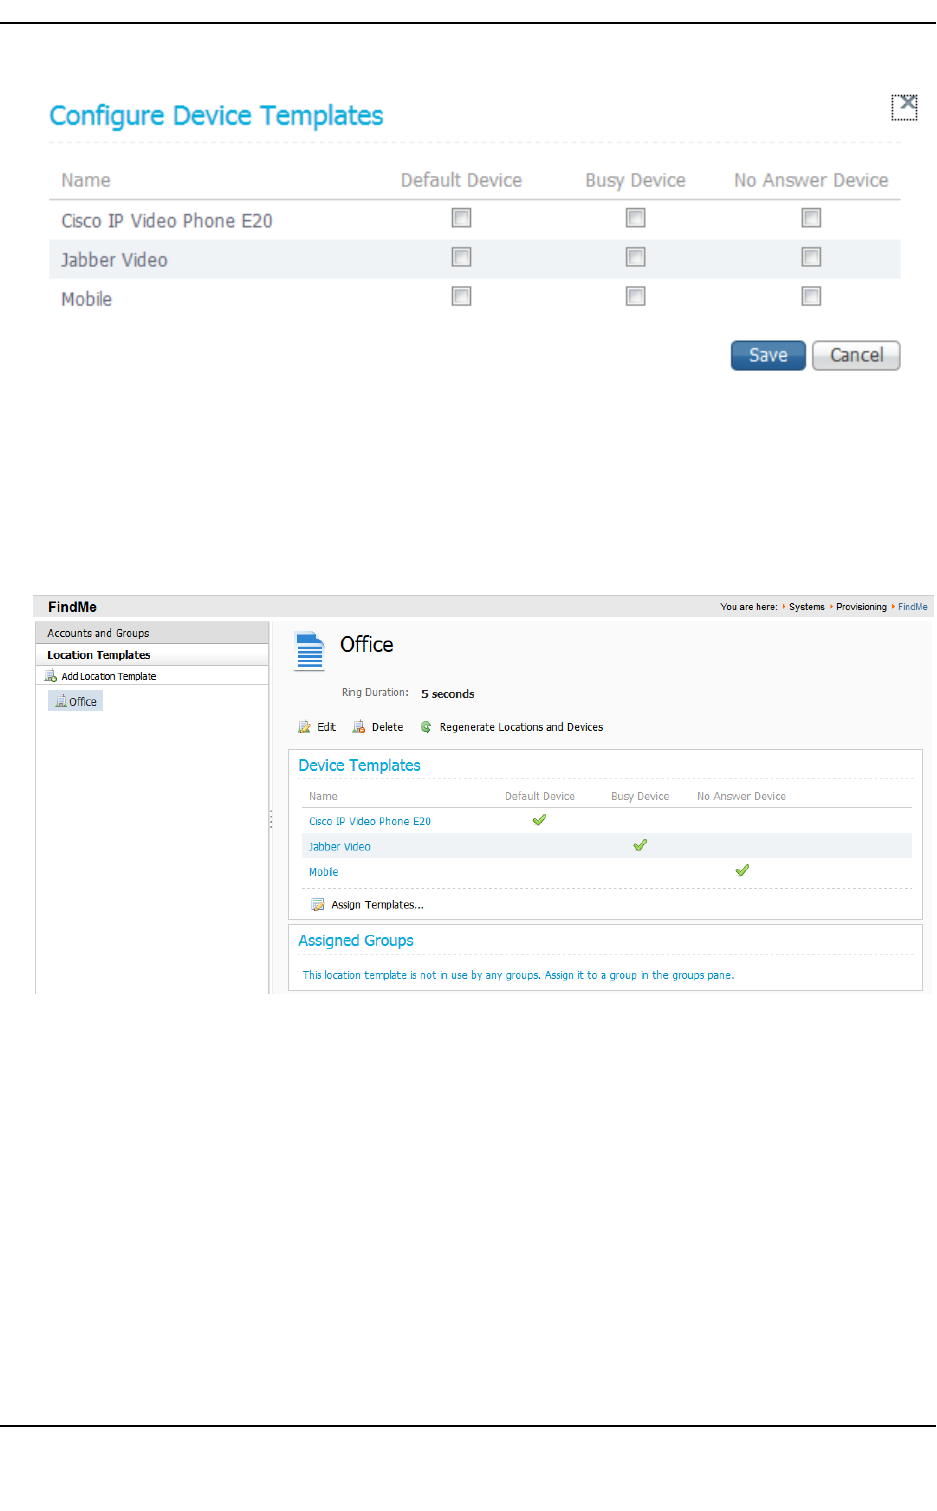Click Provisioning in breadcrumb
937x1511 pixels.
(x=861, y=607)
